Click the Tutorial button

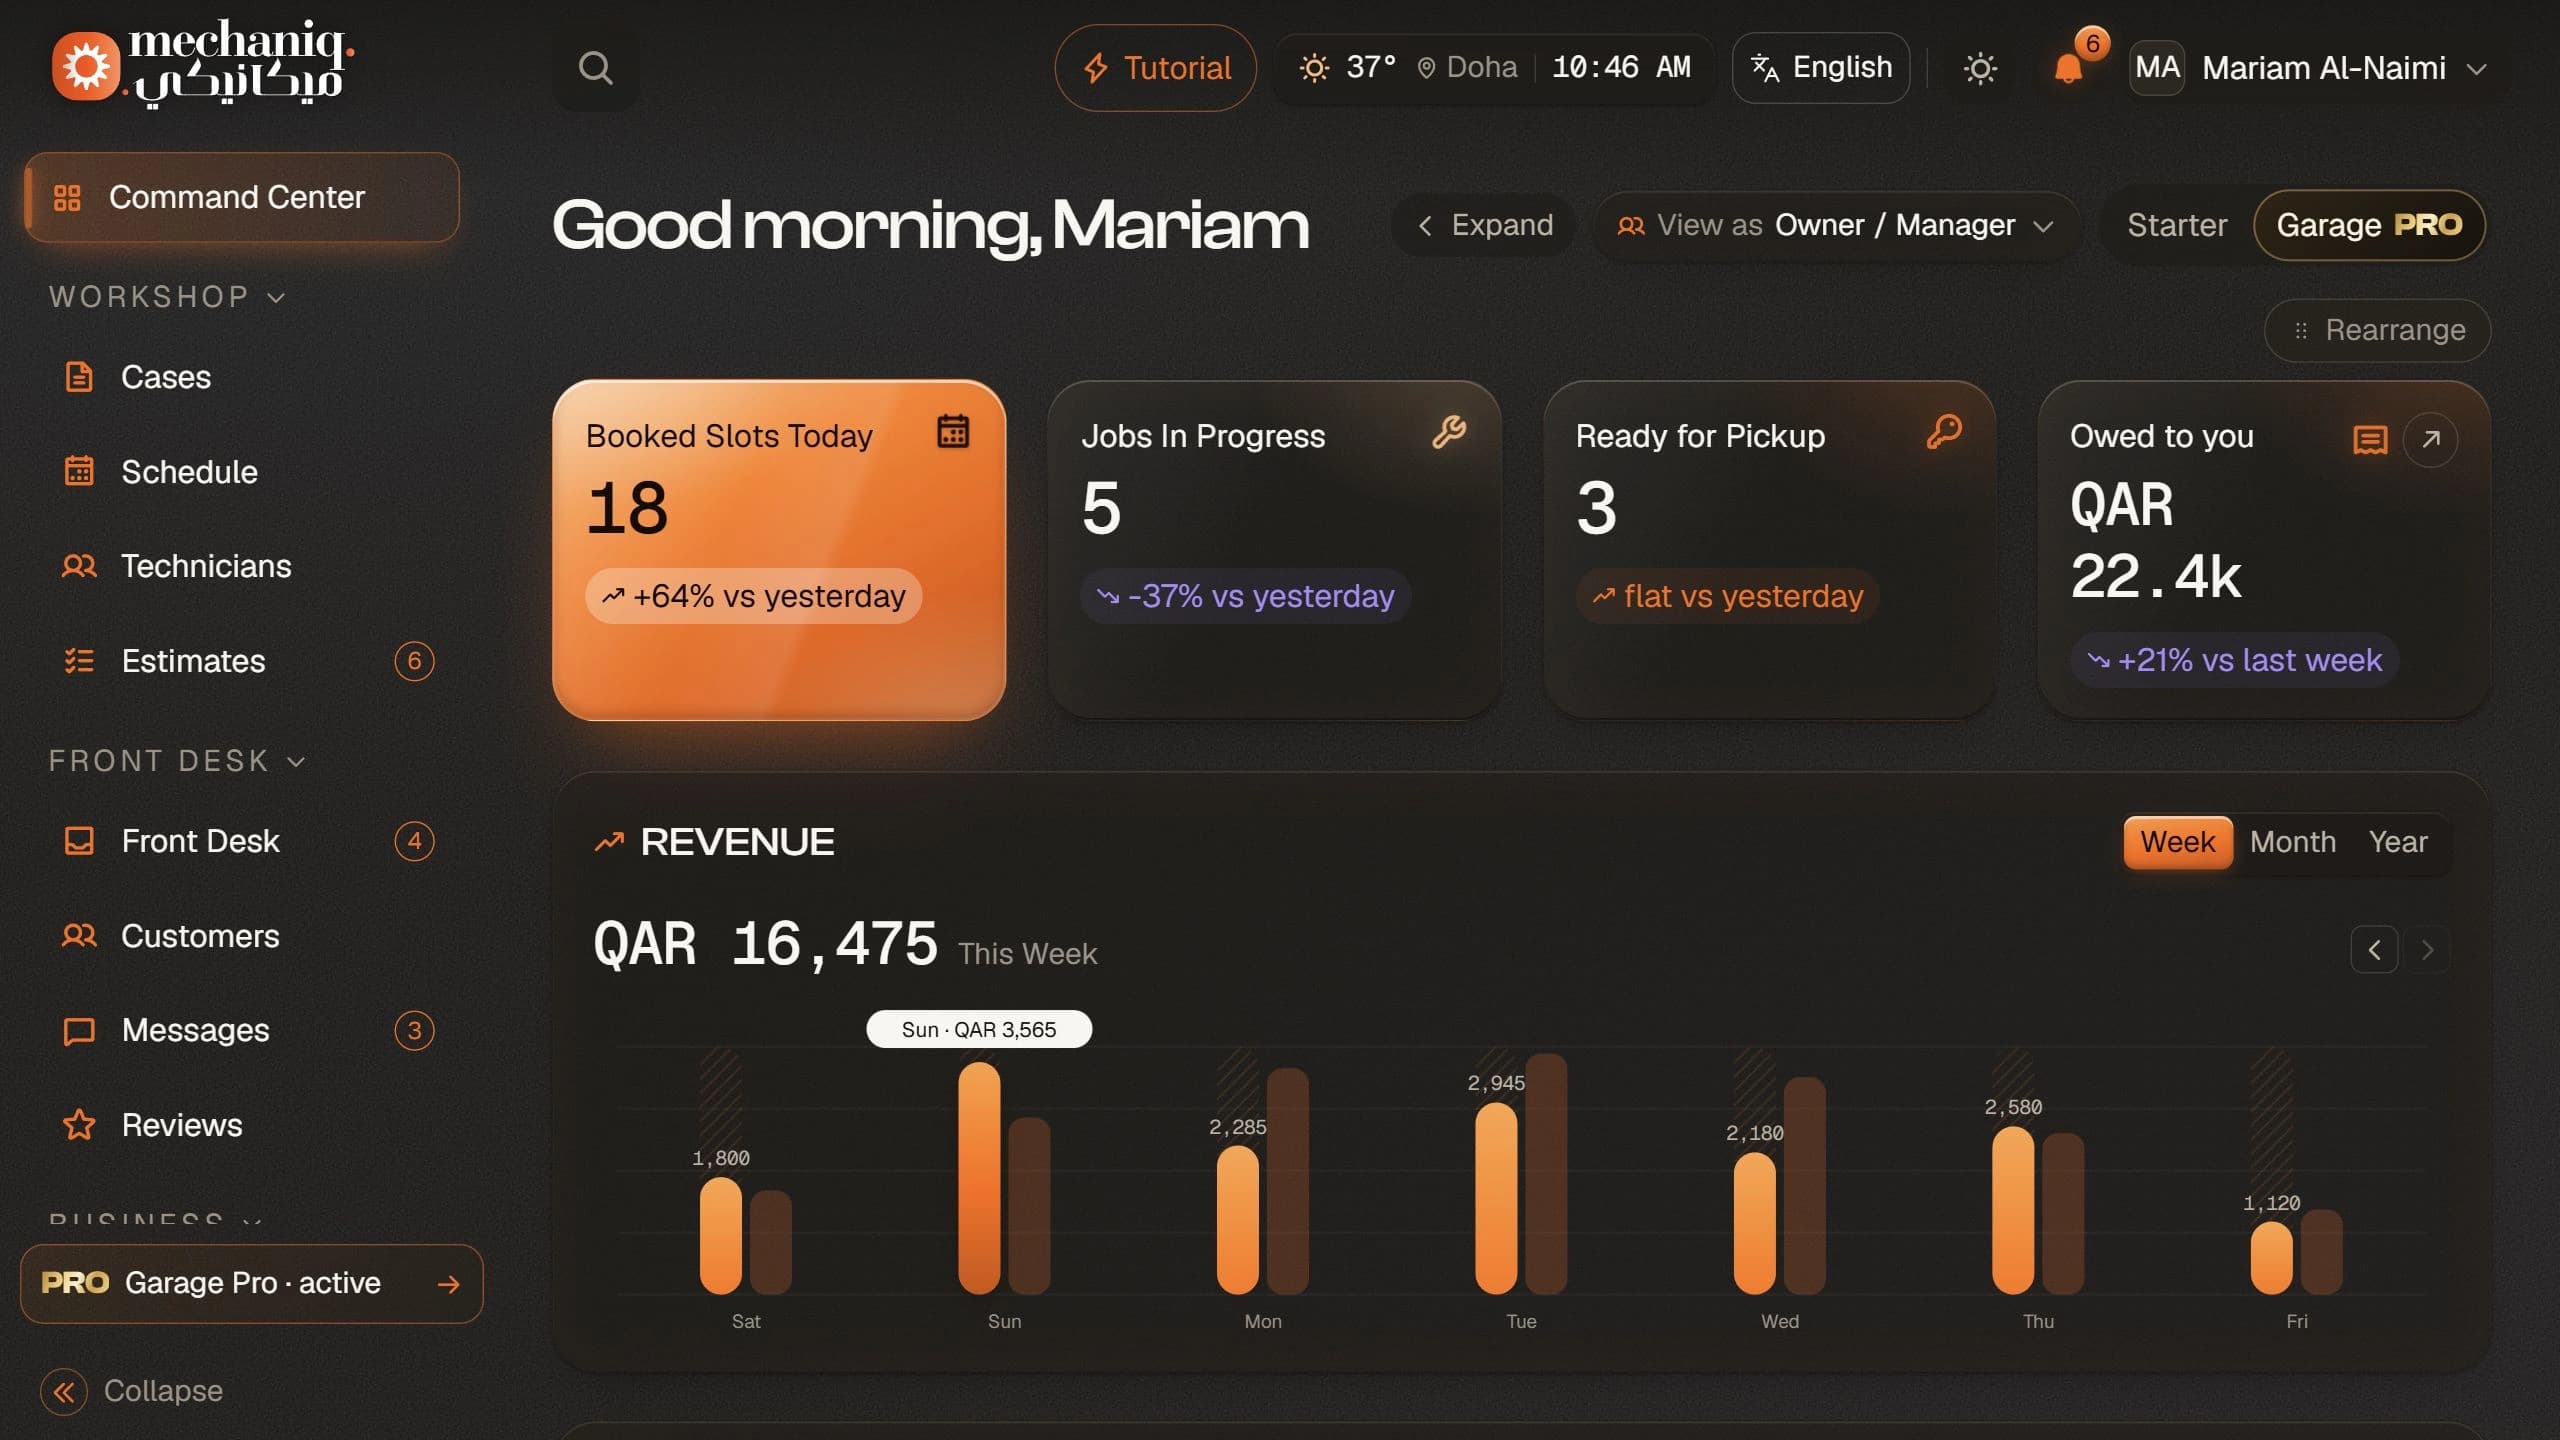coord(1155,68)
